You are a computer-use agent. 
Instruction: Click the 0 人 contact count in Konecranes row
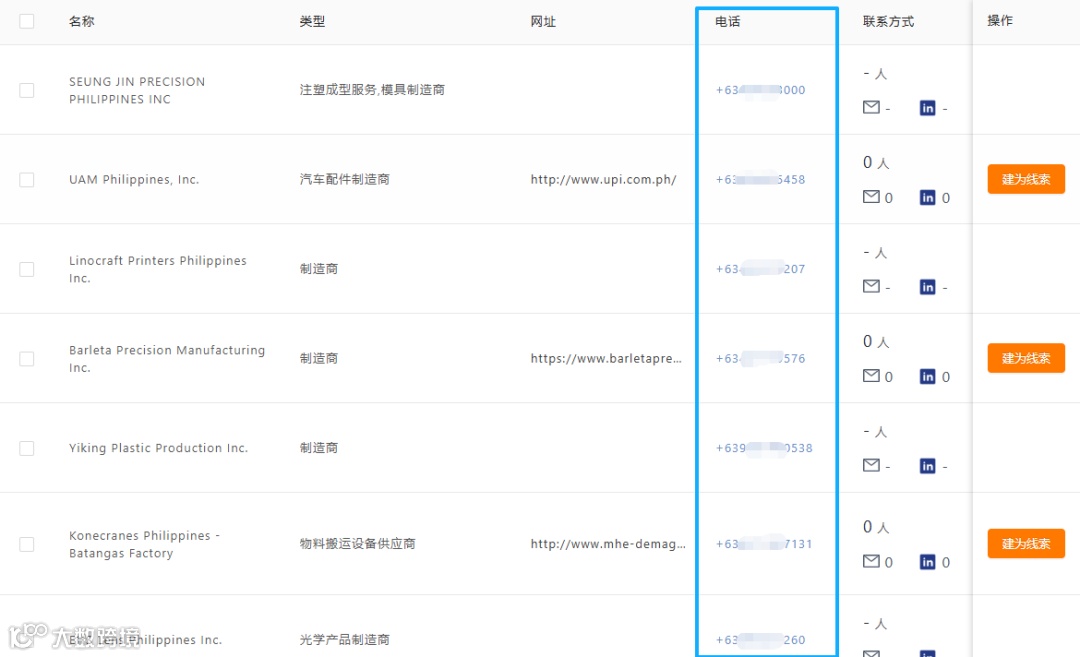(876, 527)
